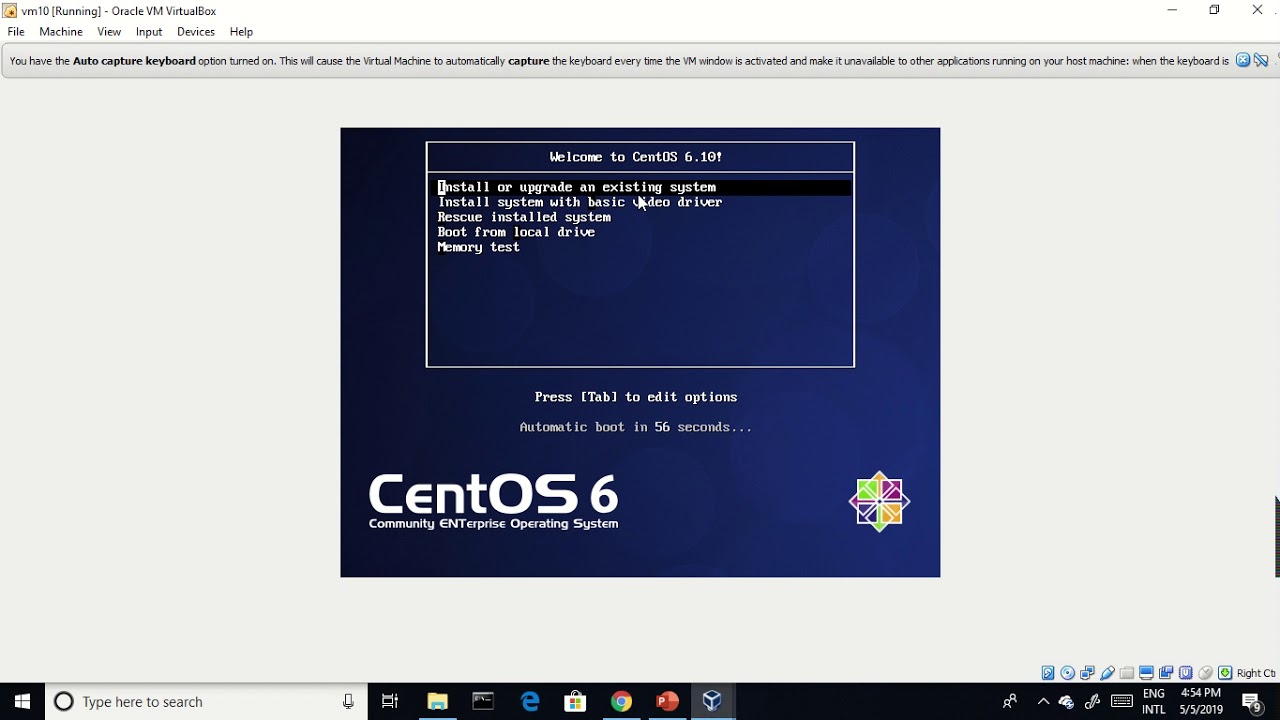Click the hard disk activity status icon
This screenshot has height=720, width=1280.
(1048, 673)
